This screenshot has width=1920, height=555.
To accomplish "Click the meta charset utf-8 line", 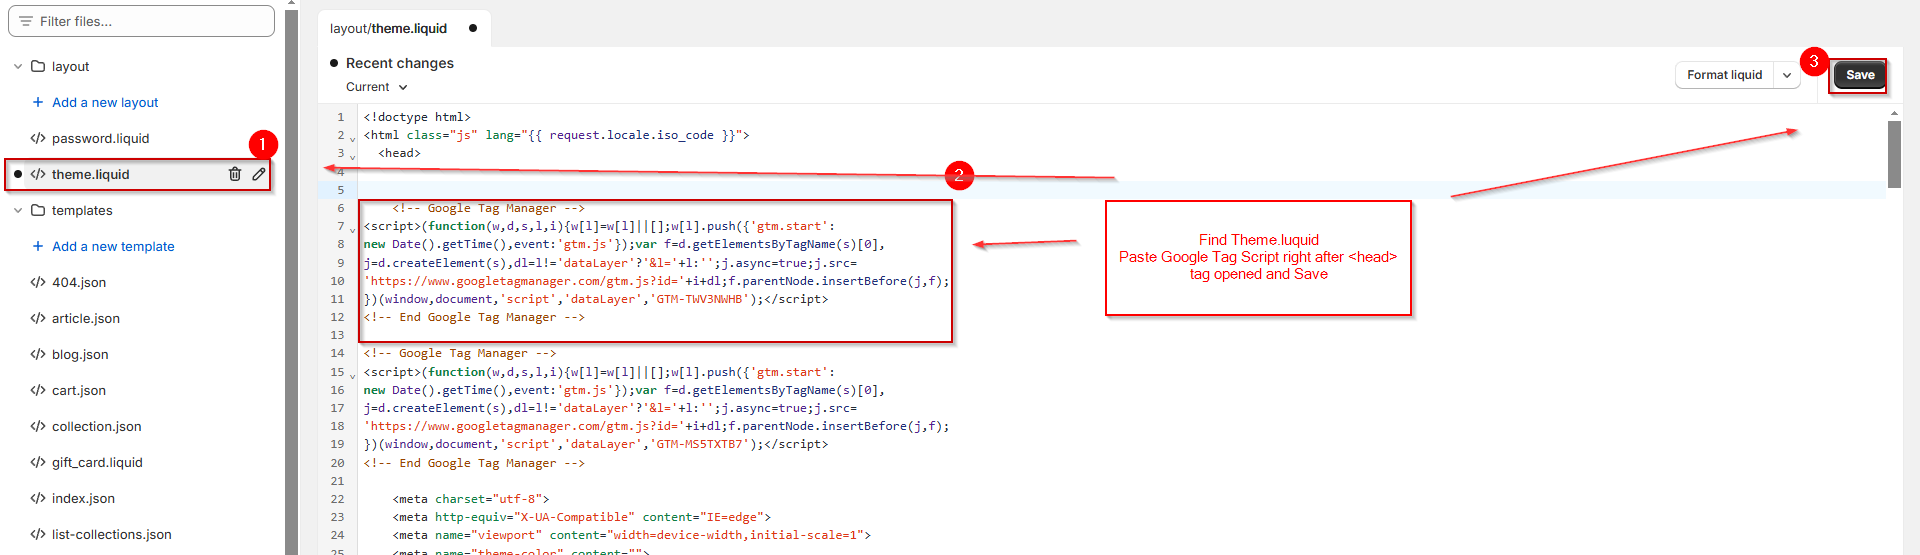I will click(x=471, y=499).
